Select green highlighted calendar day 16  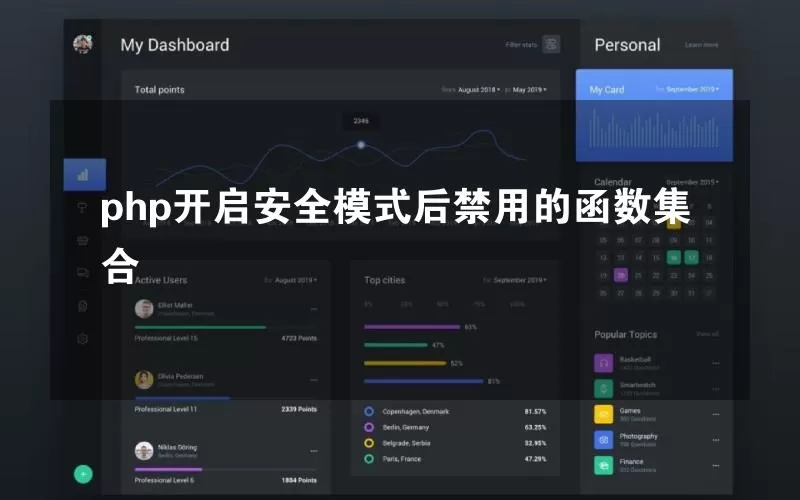pyautogui.click(x=673, y=258)
